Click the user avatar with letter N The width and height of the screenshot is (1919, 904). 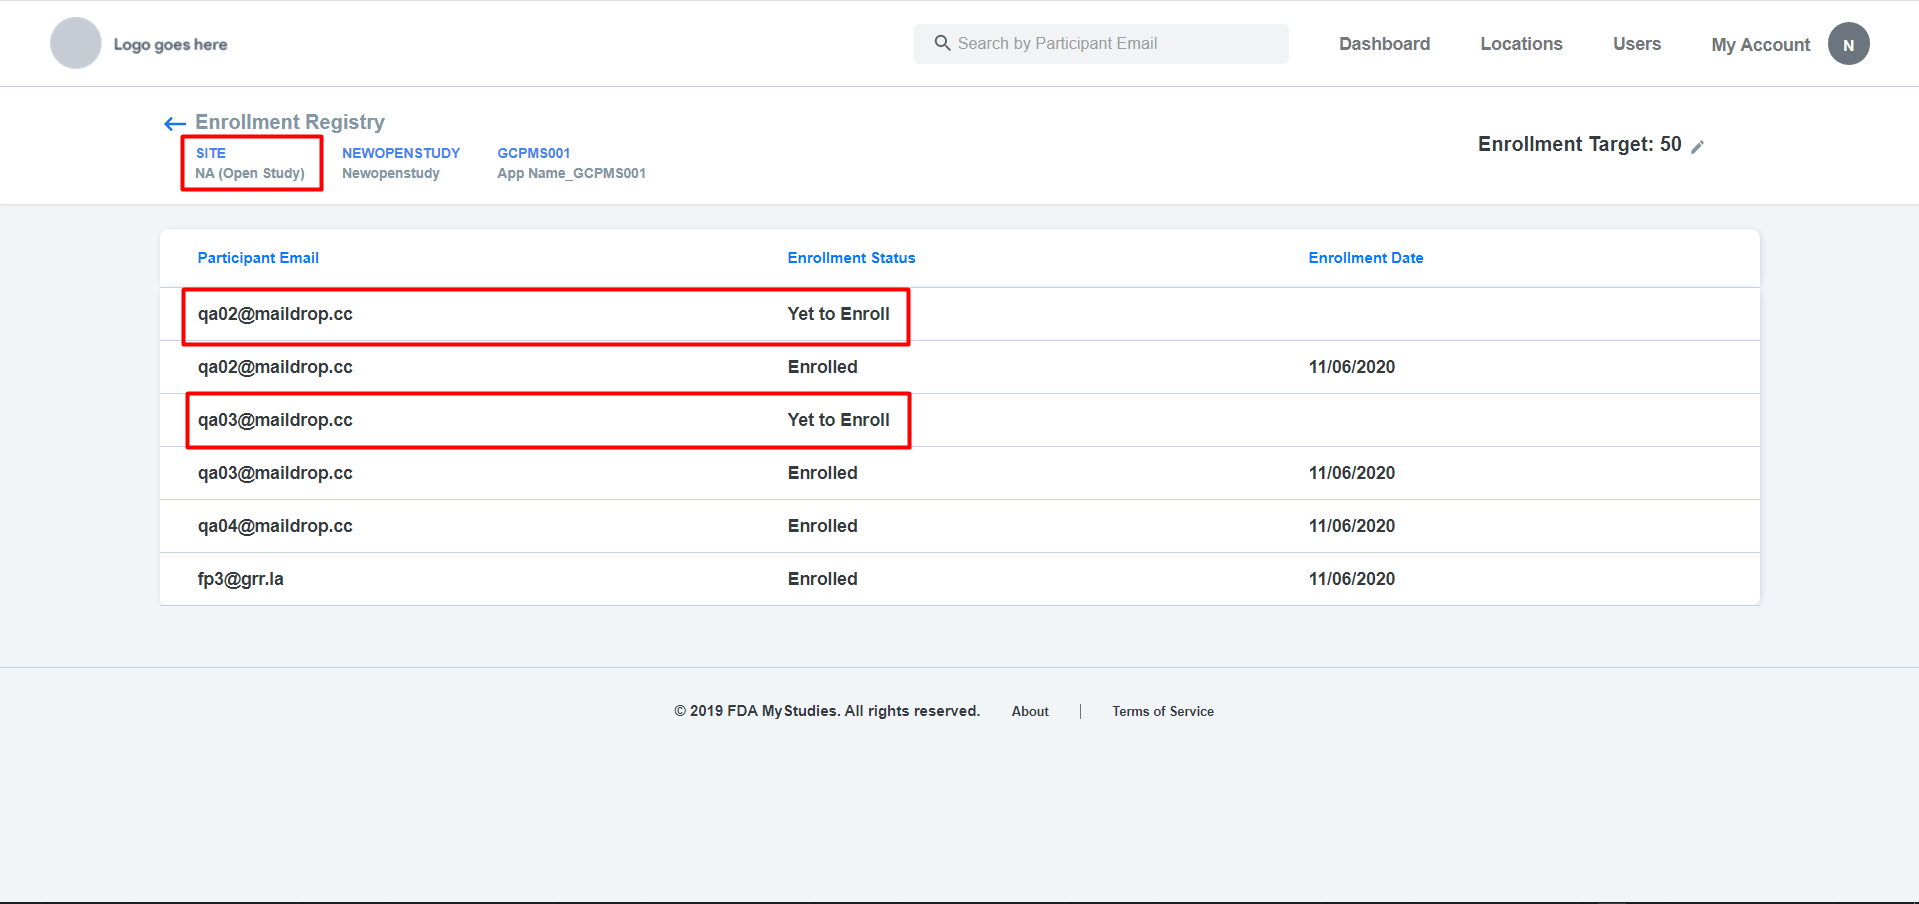(x=1848, y=43)
